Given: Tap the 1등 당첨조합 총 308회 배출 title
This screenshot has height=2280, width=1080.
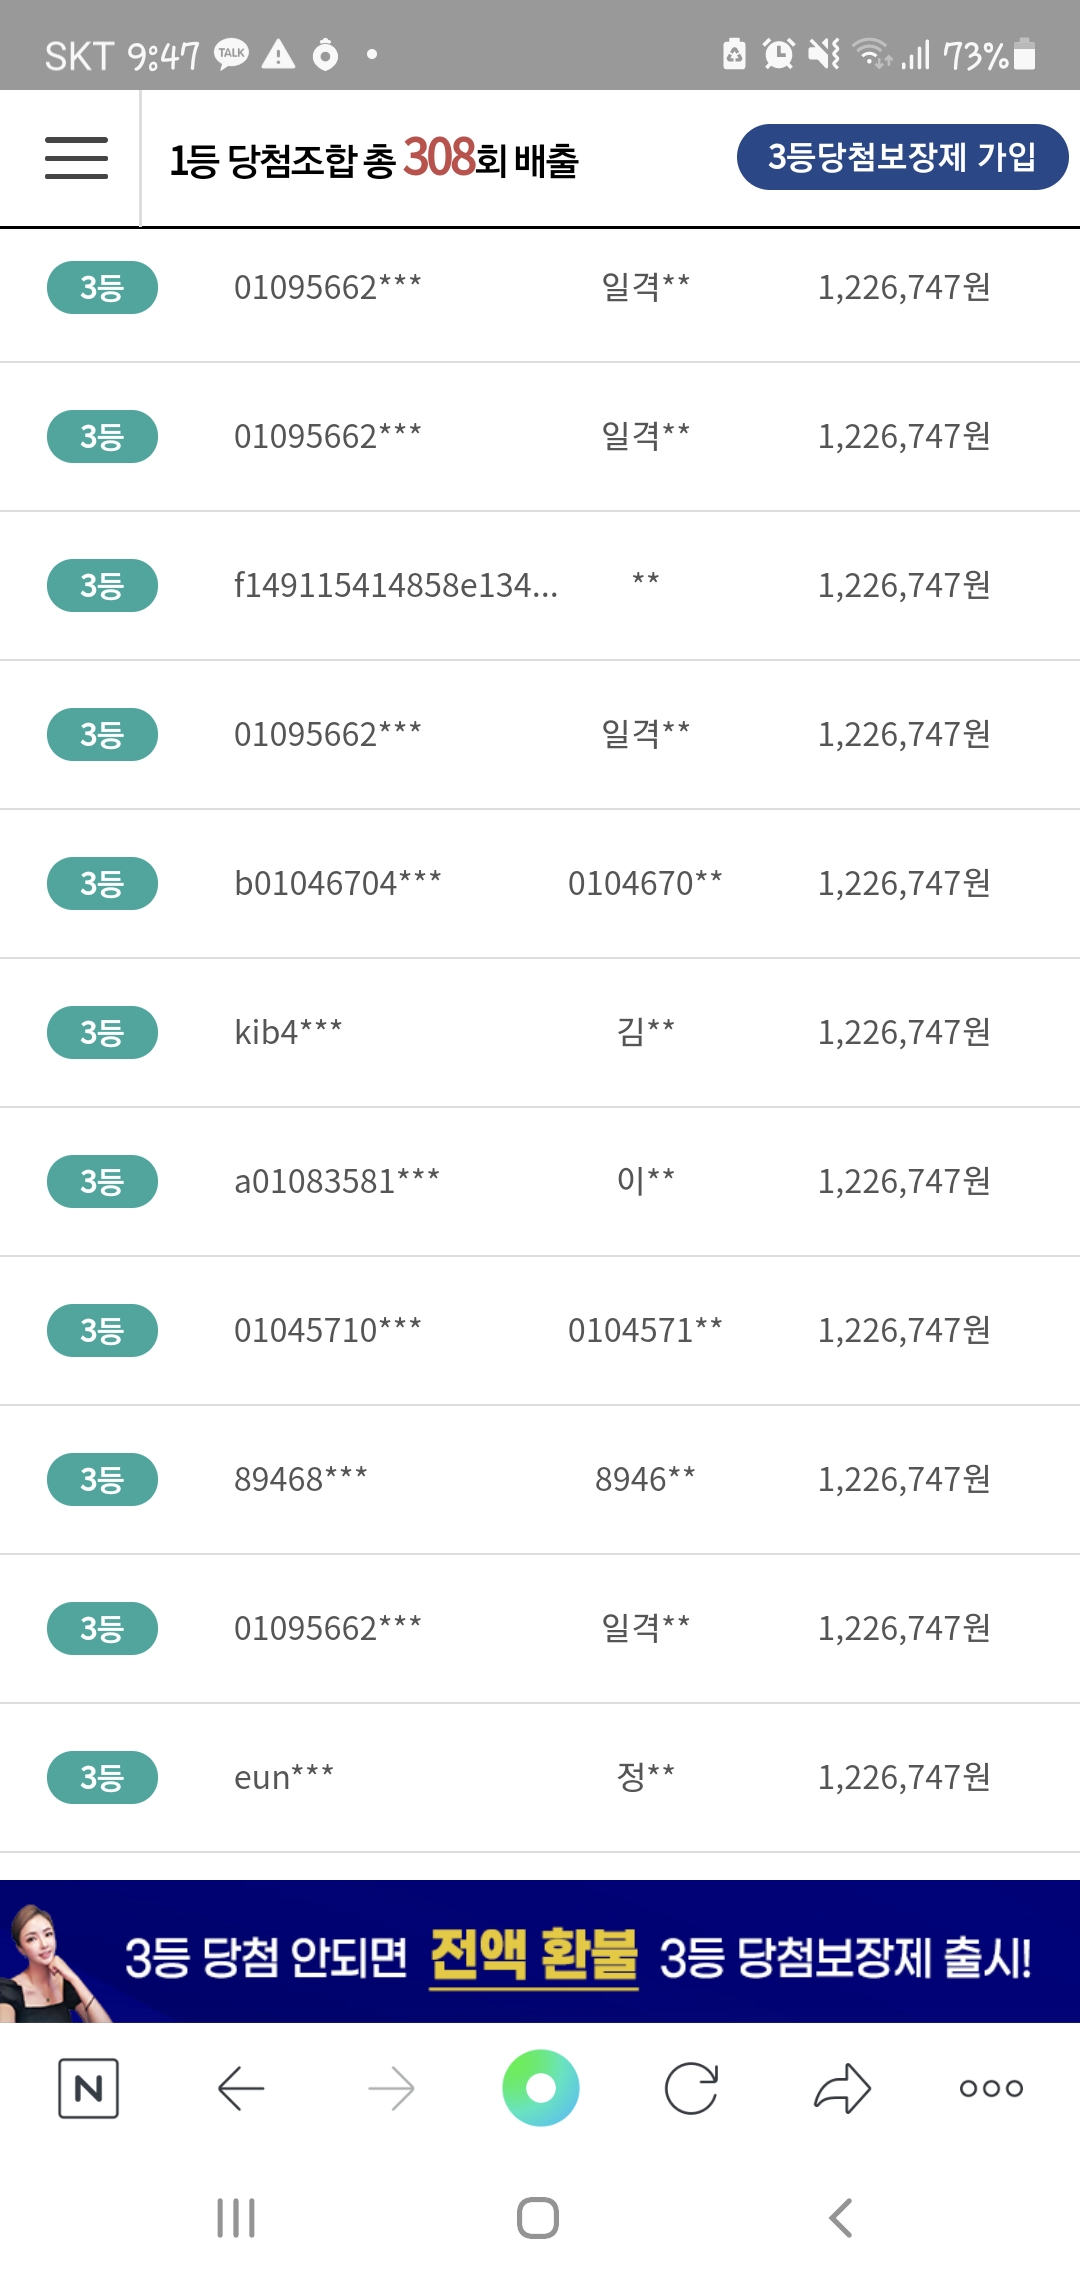Looking at the screenshot, I should point(374,160).
